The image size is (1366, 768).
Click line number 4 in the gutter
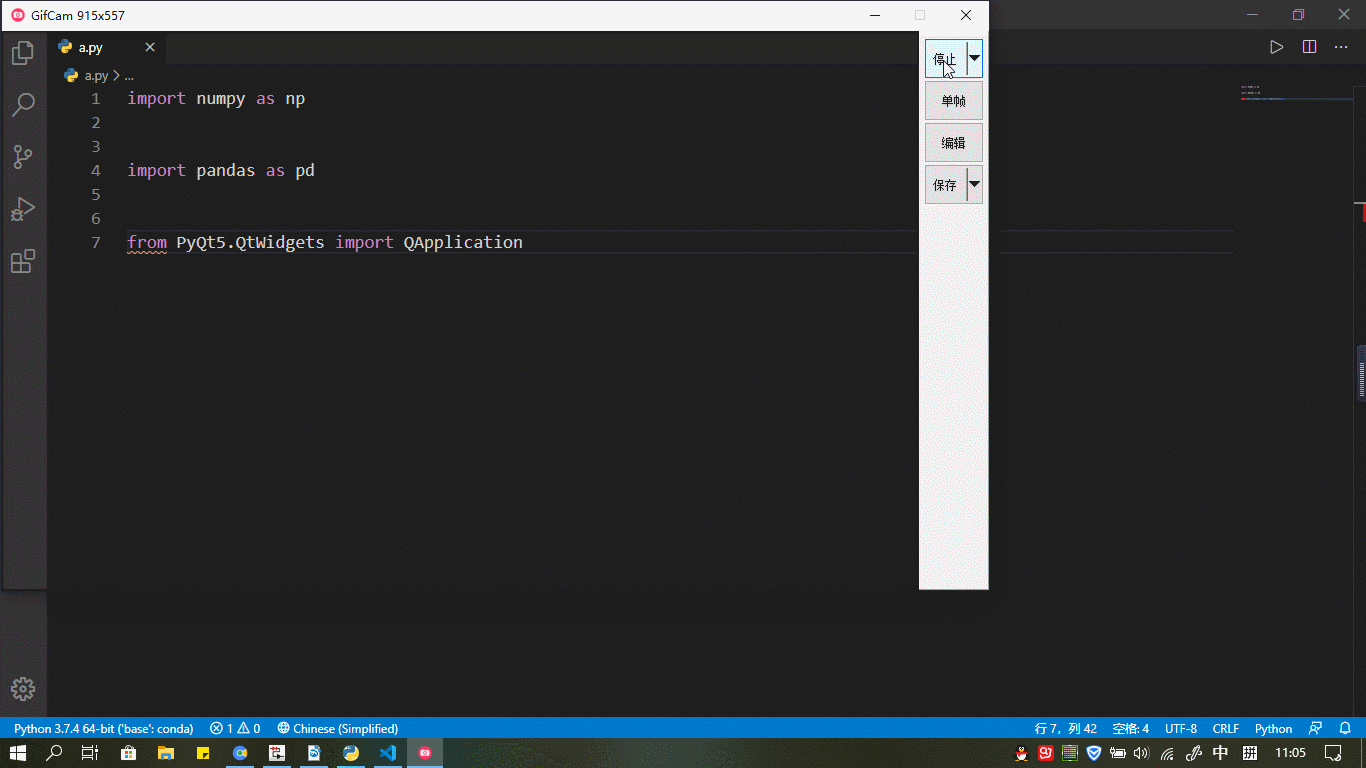tap(96, 170)
